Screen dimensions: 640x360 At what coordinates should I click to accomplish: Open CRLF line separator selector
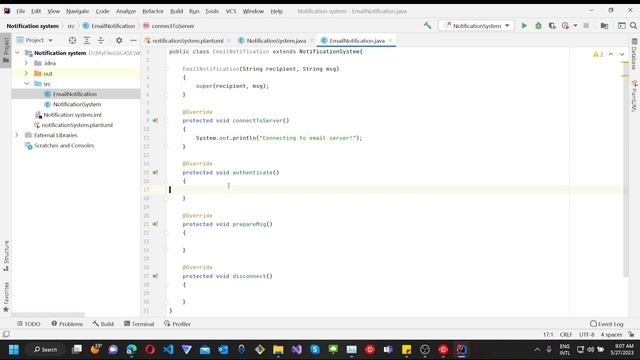[x=566, y=335]
